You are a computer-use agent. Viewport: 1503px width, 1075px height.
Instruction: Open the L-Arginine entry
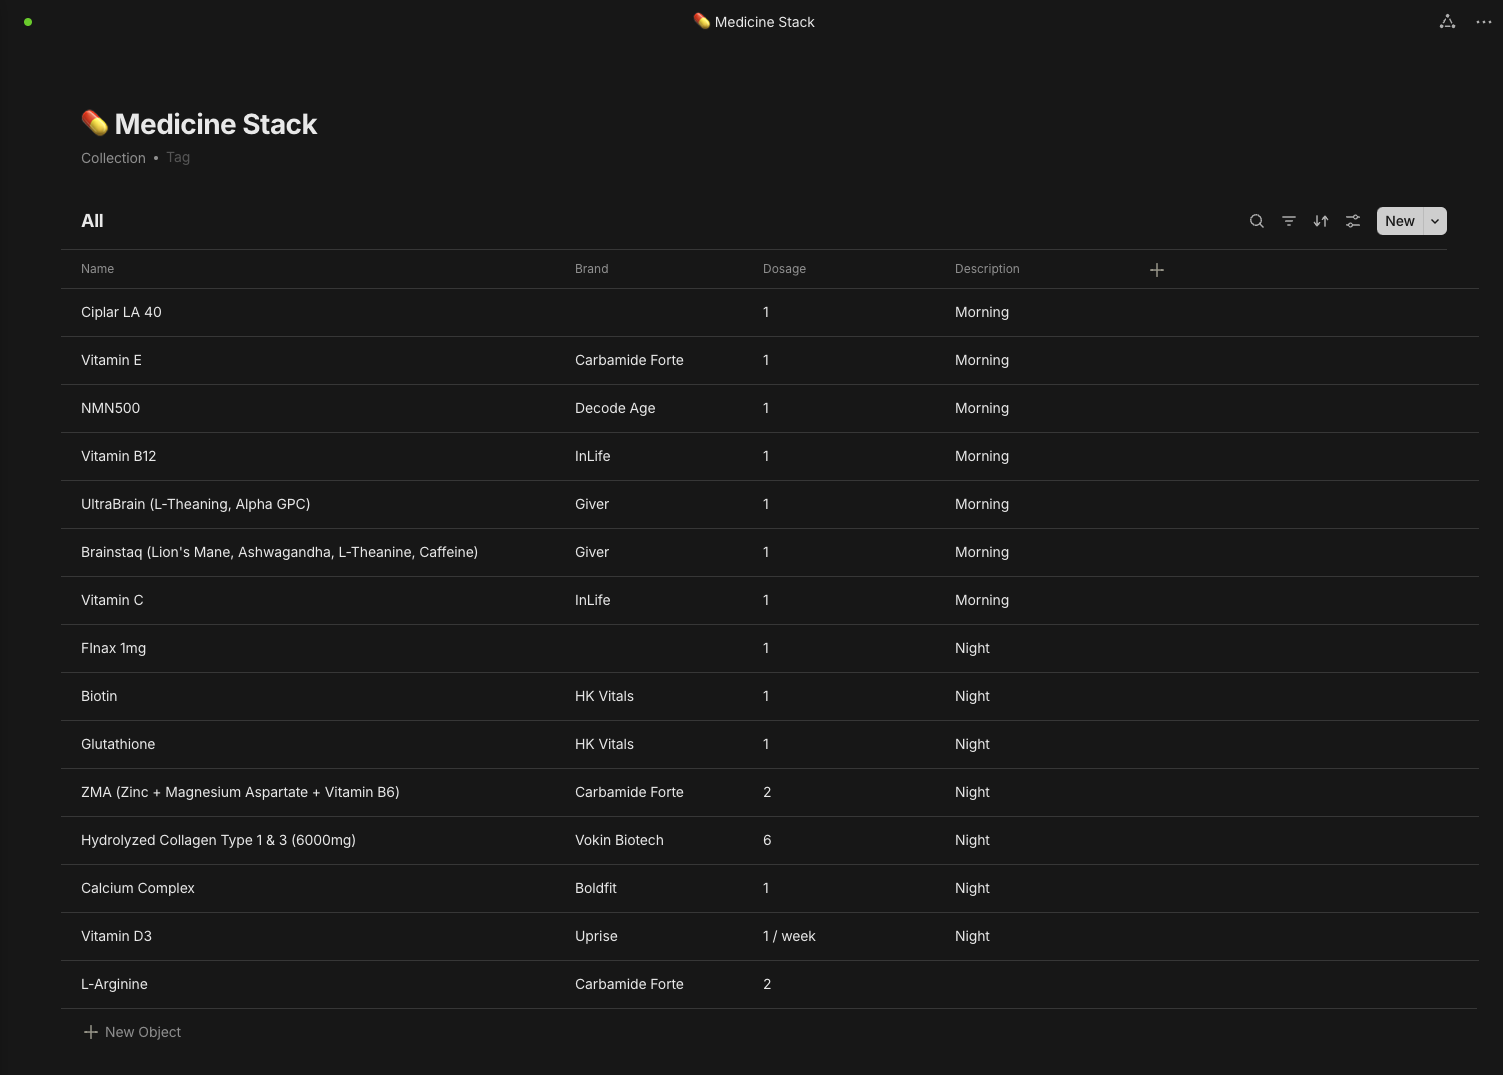click(114, 984)
